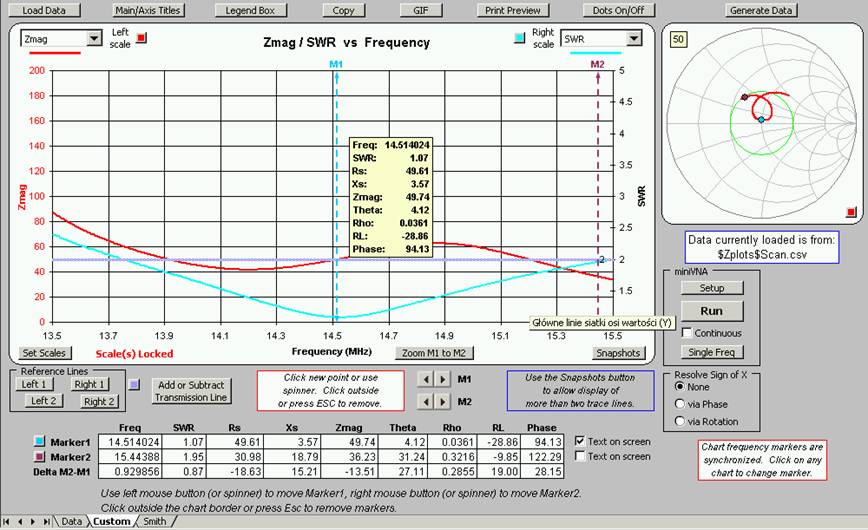The width and height of the screenshot is (868, 530).
Task: Click the Load Data button
Action: tap(44, 10)
